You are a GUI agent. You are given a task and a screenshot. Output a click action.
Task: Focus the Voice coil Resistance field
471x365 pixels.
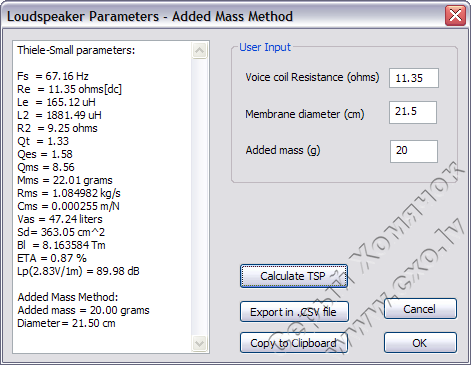[414, 78]
